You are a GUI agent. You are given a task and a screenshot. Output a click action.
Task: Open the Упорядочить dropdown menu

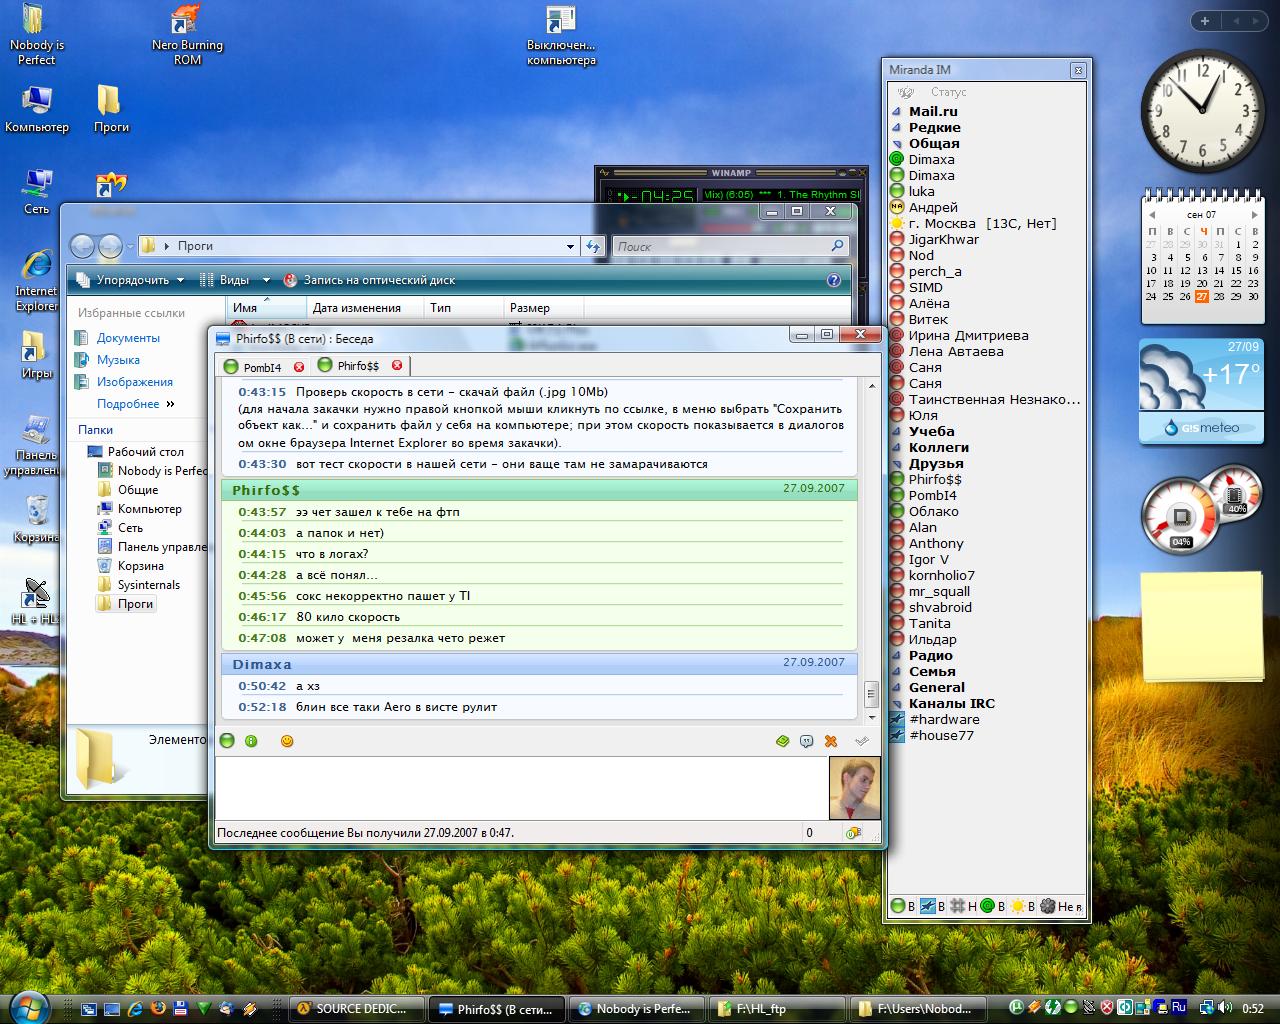point(131,280)
